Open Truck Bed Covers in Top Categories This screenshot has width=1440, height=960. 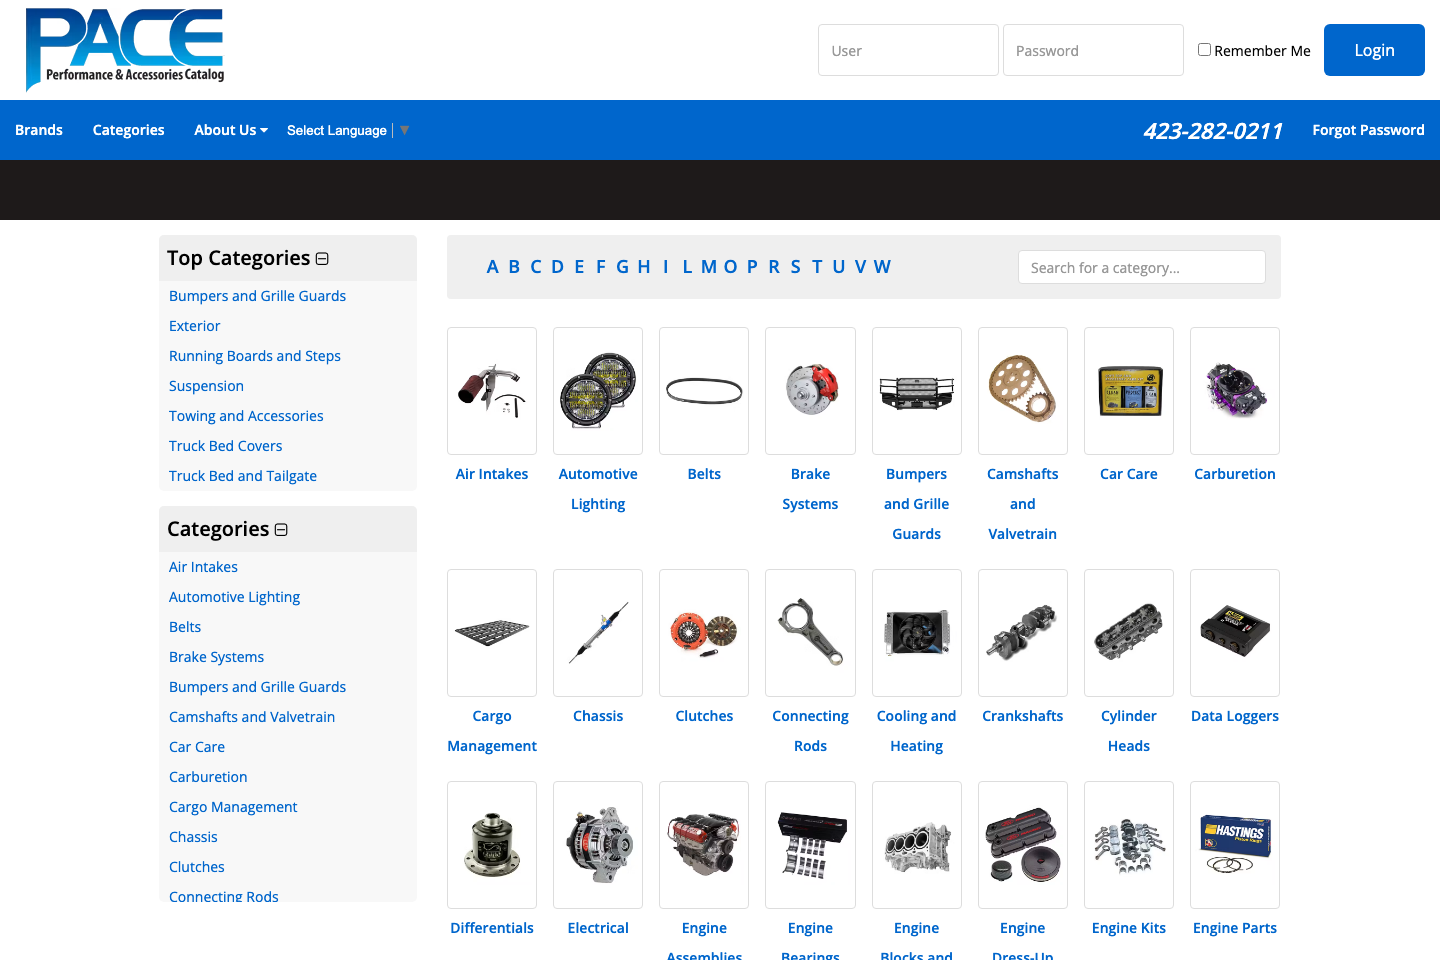point(226,446)
